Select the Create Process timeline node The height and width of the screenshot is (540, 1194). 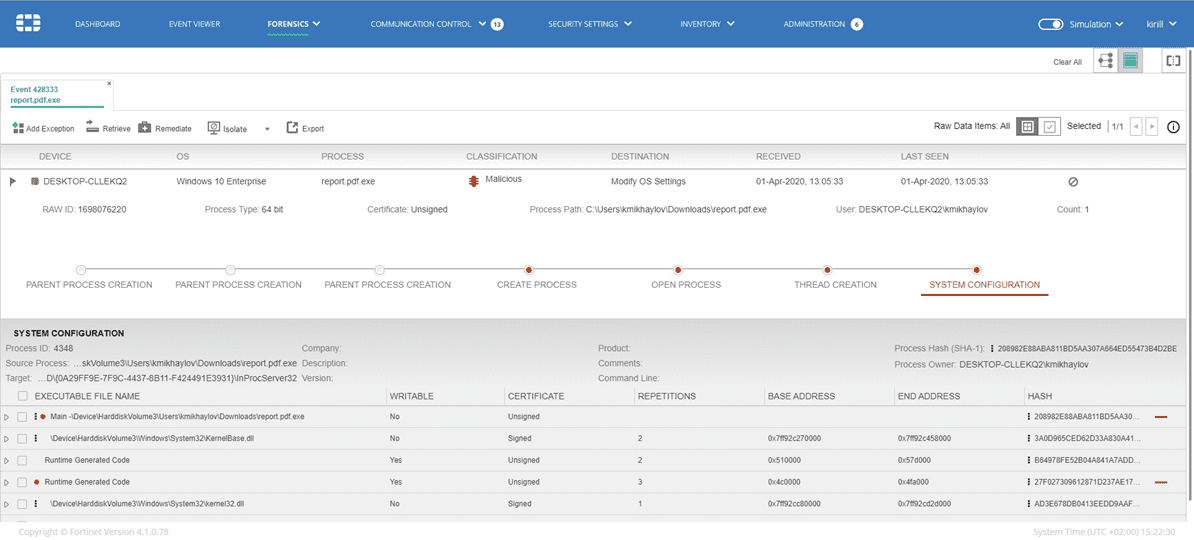tap(529, 270)
